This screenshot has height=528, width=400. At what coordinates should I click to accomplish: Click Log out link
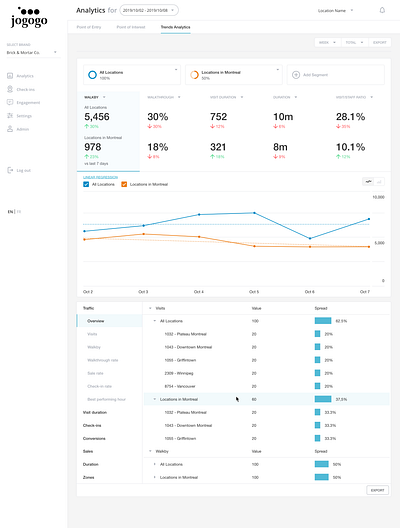(x=24, y=170)
